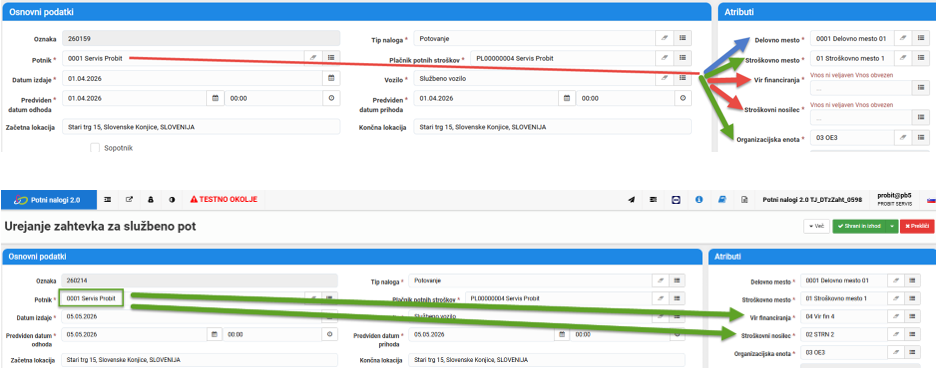Open Potni nalogi 2.0 home logo
Screen dimensions: 936x373
pyautogui.click(x=49, y=200)
